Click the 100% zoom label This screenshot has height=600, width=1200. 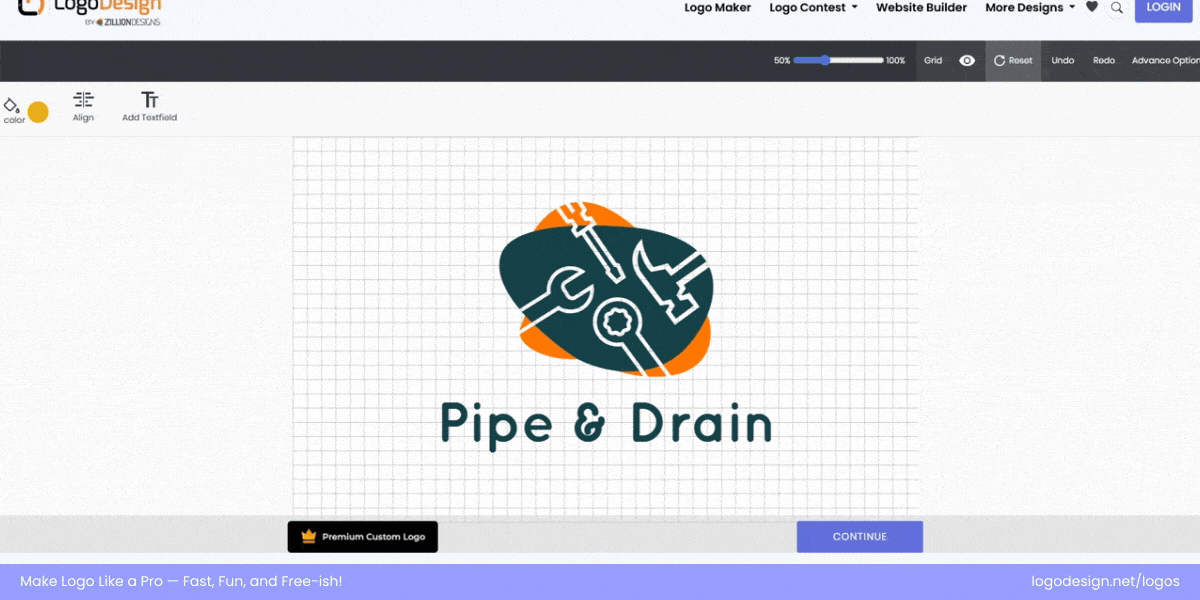[895, 61]
